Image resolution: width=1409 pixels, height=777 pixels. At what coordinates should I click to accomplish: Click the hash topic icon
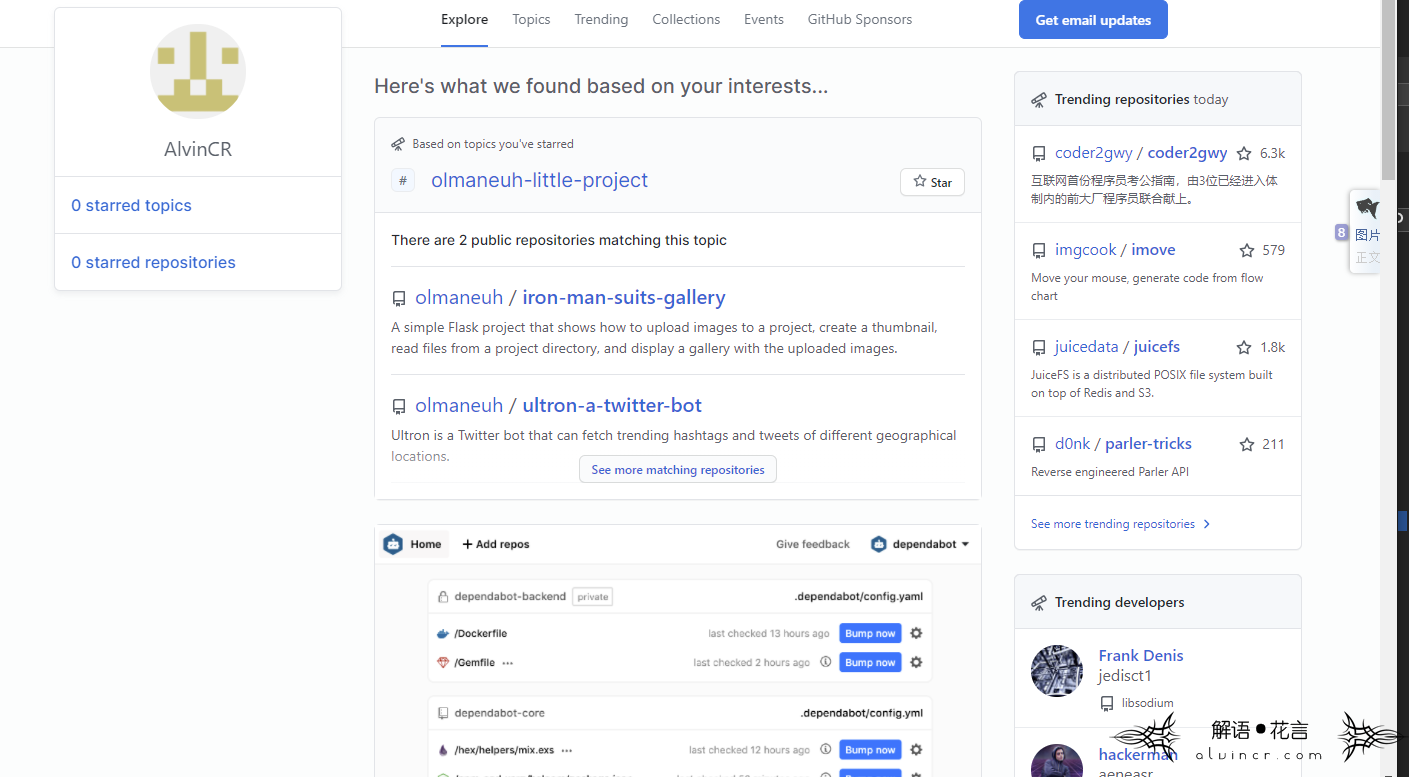[x=403, y=181]
